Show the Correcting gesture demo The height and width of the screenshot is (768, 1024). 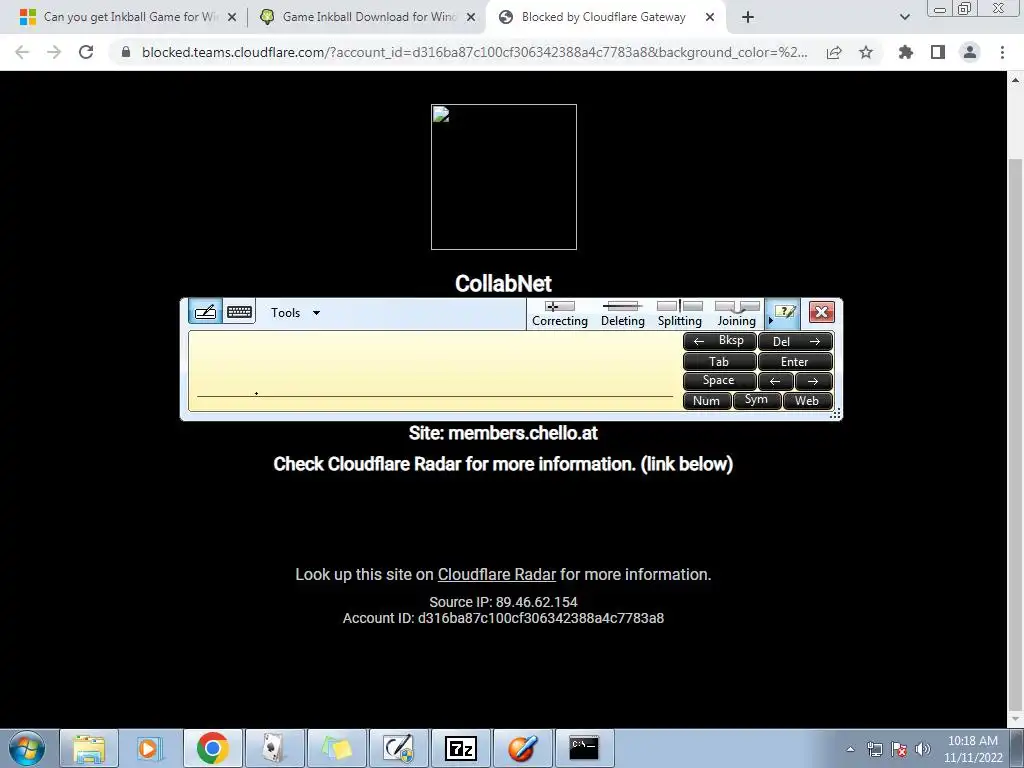560,314
